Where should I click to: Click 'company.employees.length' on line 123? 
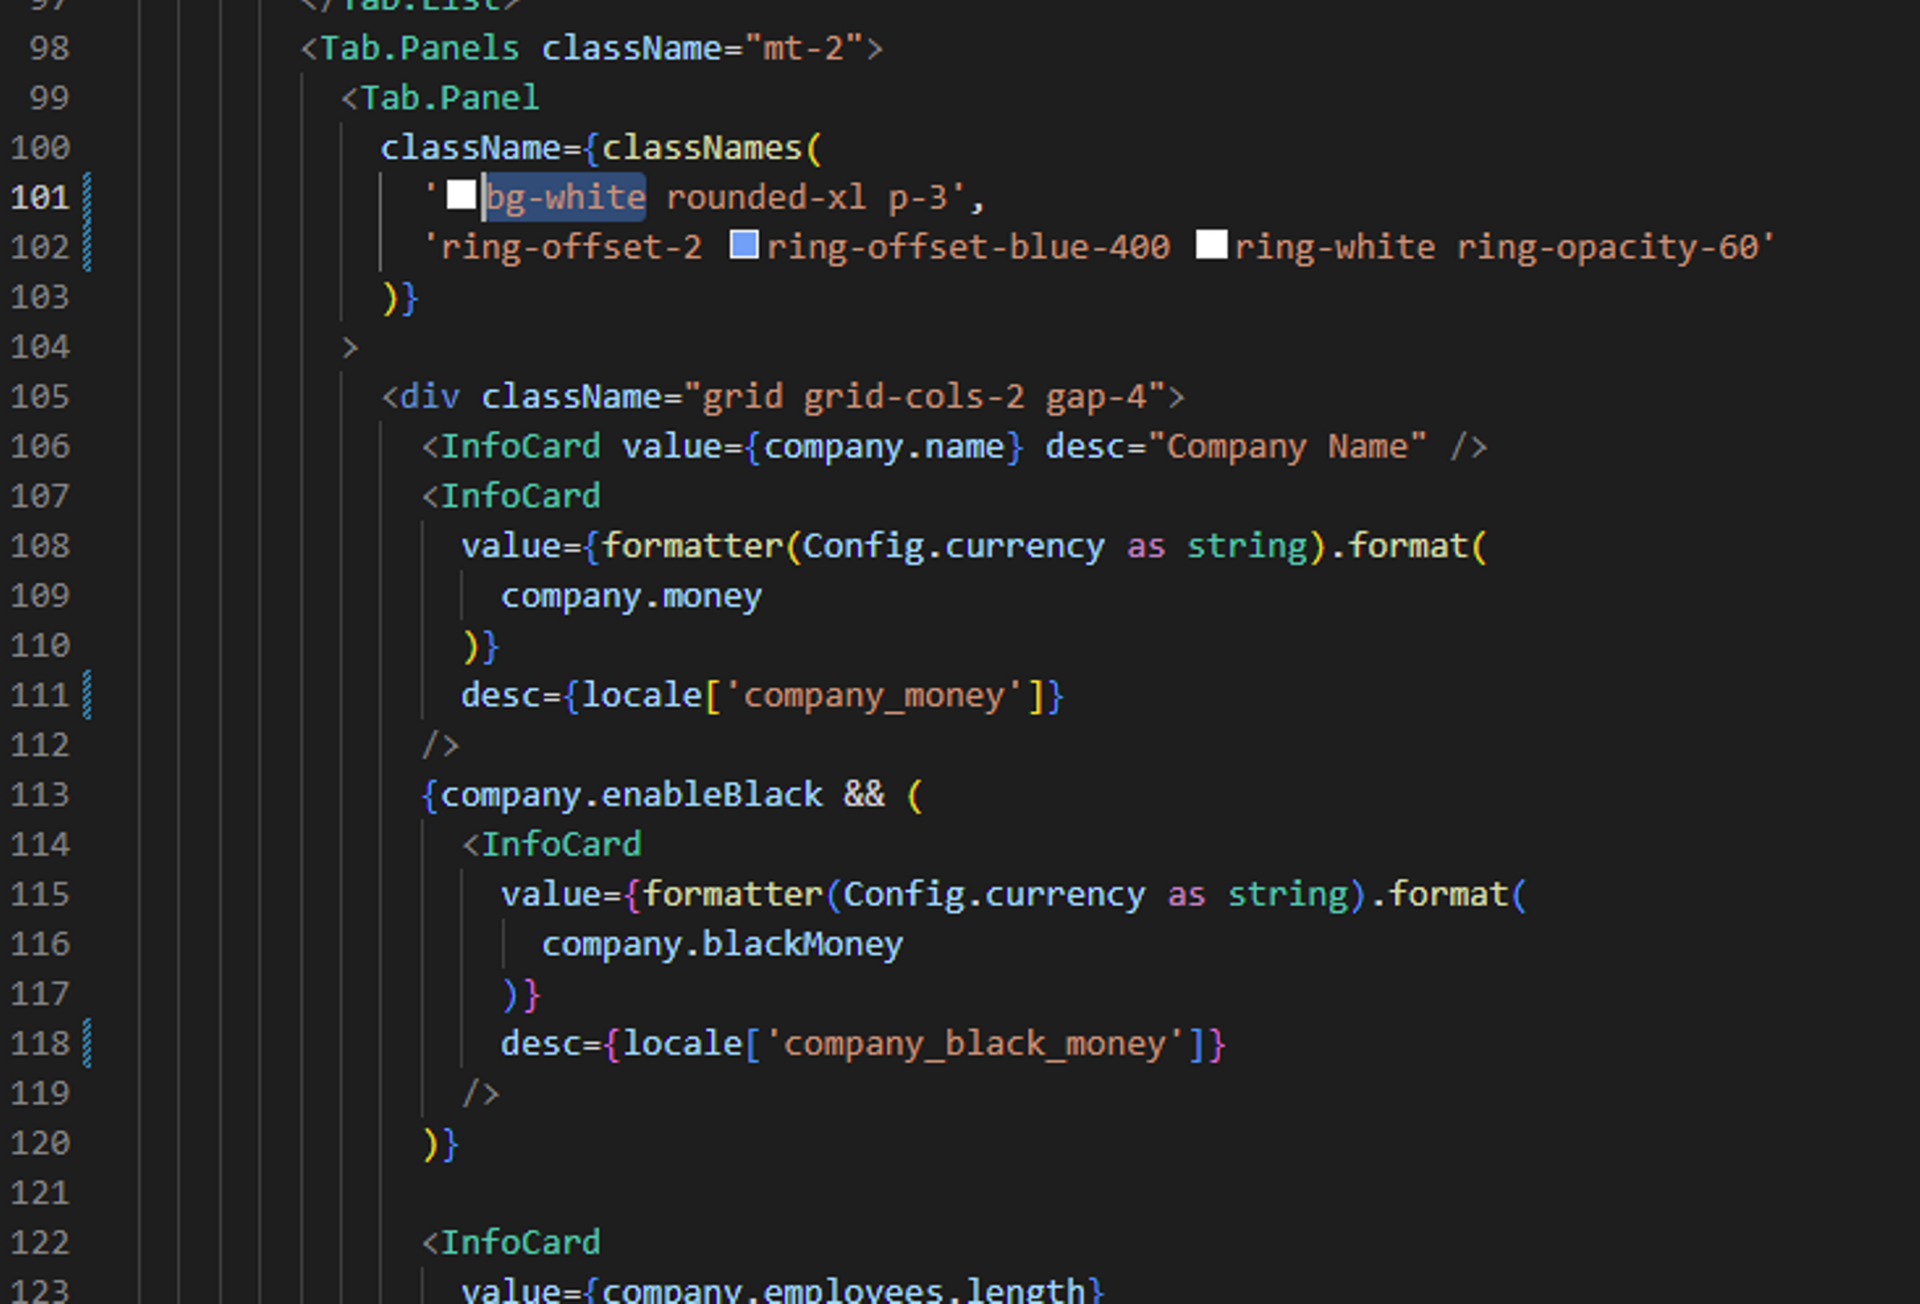pos(843,1290)
